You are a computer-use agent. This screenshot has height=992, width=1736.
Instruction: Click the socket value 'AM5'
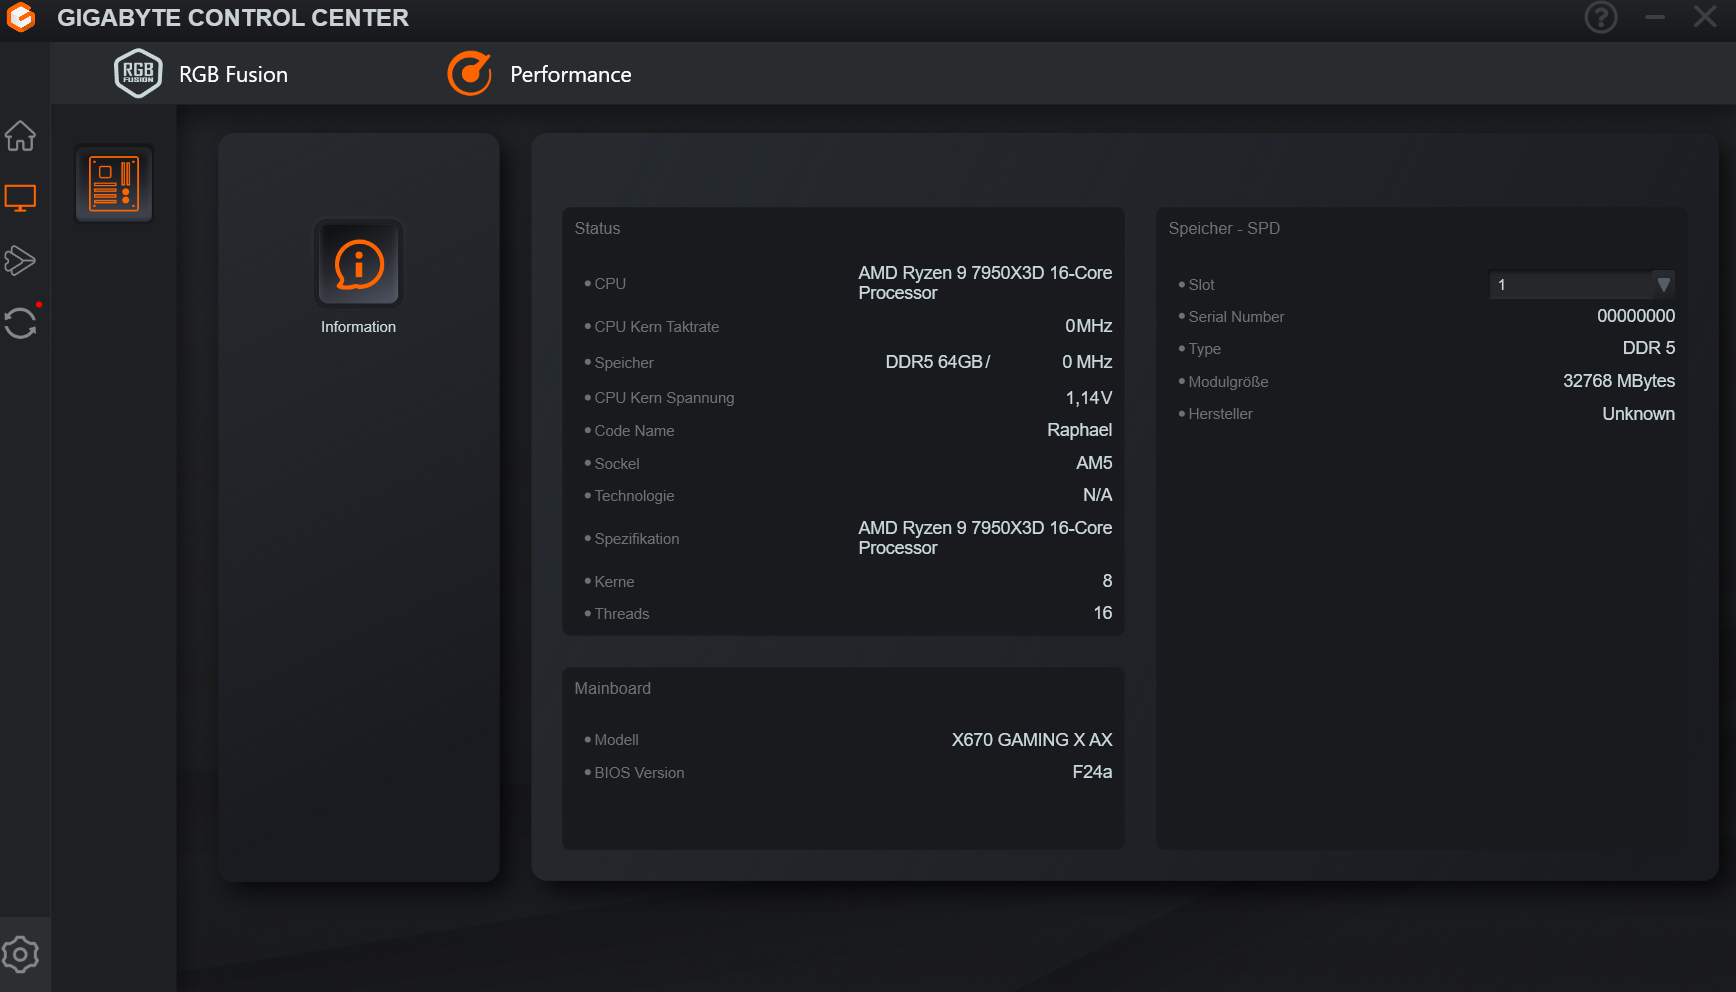pyautogui.click(x=1094, y=463)
